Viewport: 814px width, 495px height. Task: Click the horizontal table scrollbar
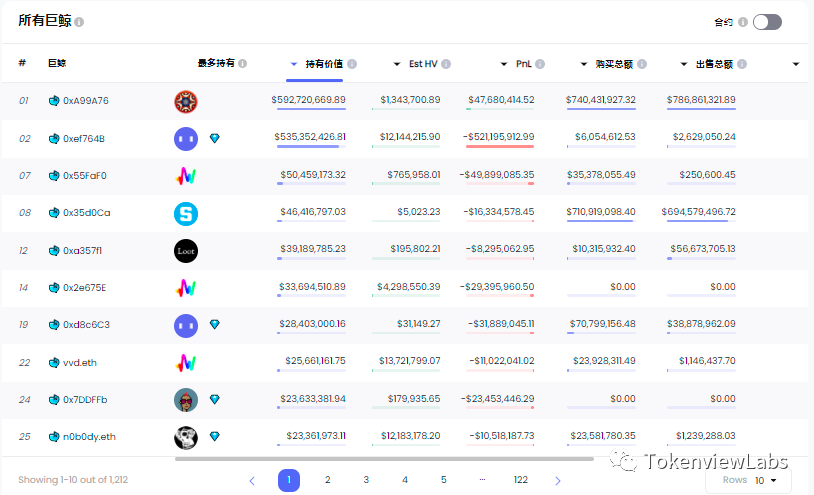(384, 459)
